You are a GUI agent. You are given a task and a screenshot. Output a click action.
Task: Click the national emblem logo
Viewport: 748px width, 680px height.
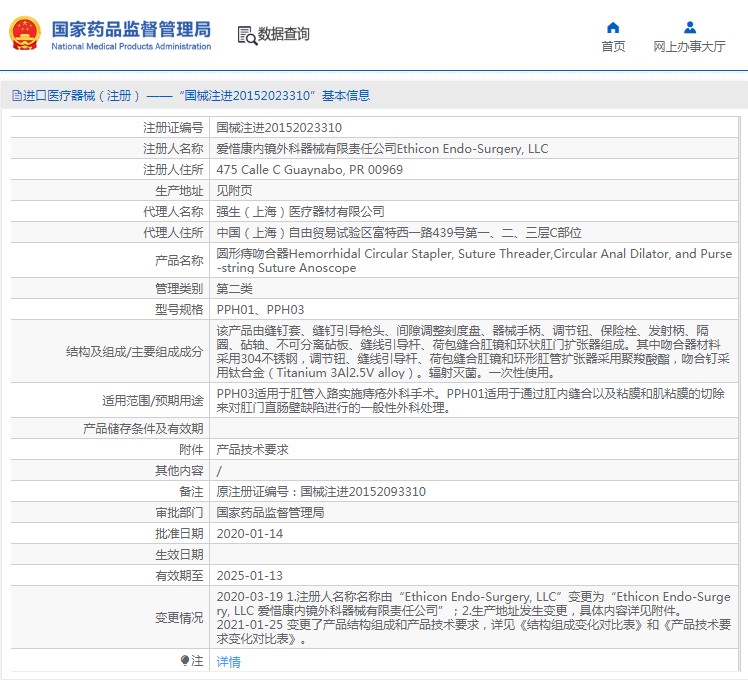[x=24, y=34]
